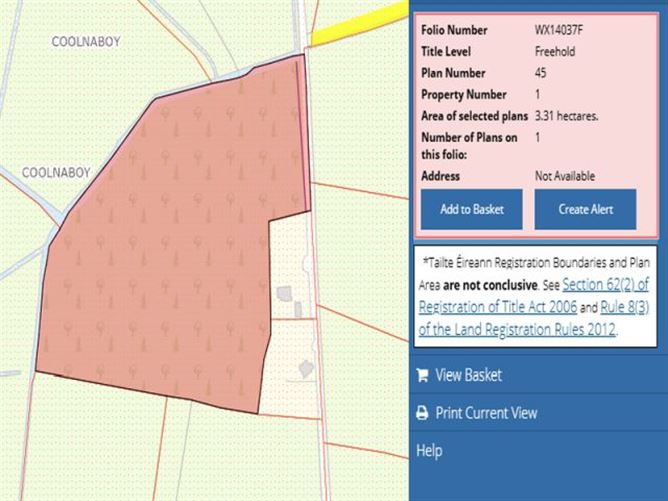Click the shopping cart icon beside View Basket

point(422,376)
